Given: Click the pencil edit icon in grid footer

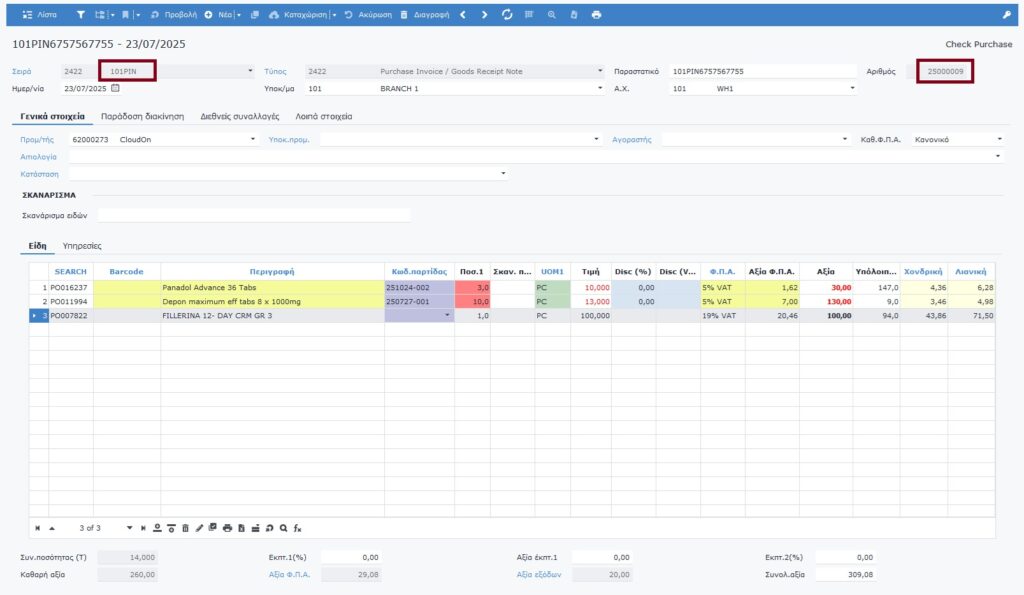Looking at the screenshot, I should click(199, 527).
